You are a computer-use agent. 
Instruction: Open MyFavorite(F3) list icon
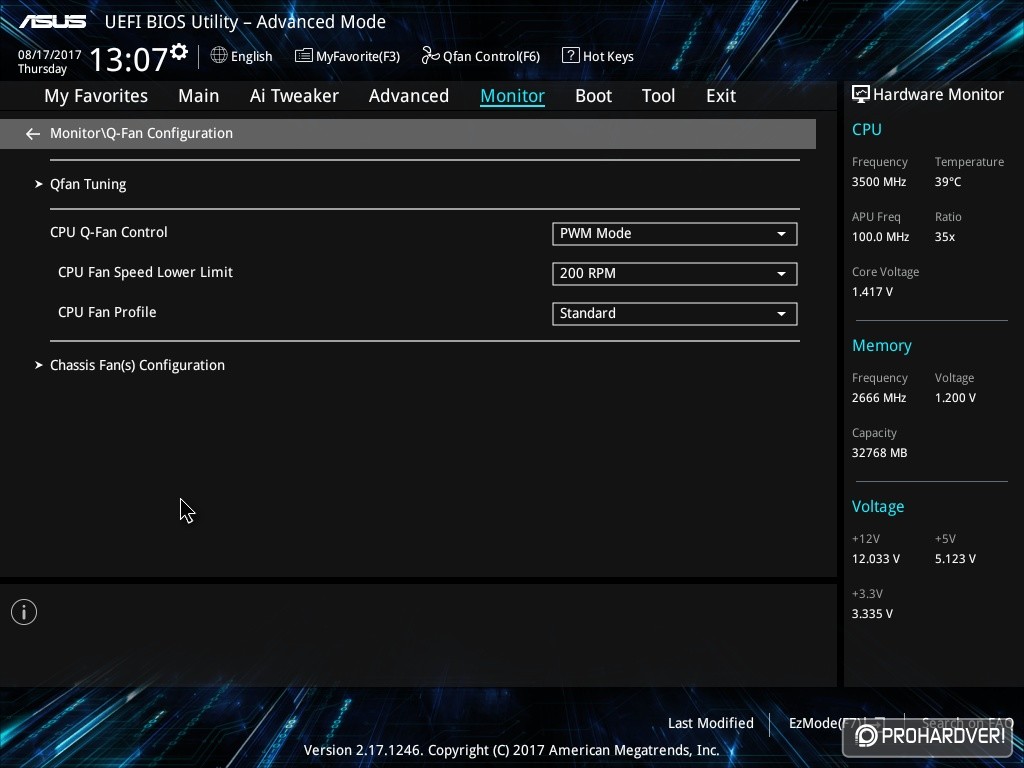coord(303,56)
